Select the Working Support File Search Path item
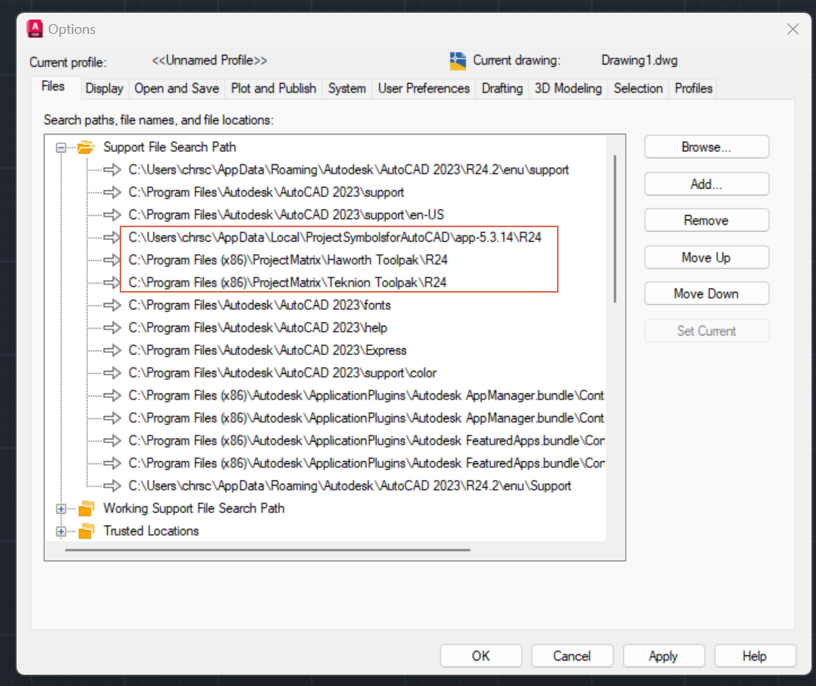Viewport: 816px width, 686px height. tap(194, 509)
